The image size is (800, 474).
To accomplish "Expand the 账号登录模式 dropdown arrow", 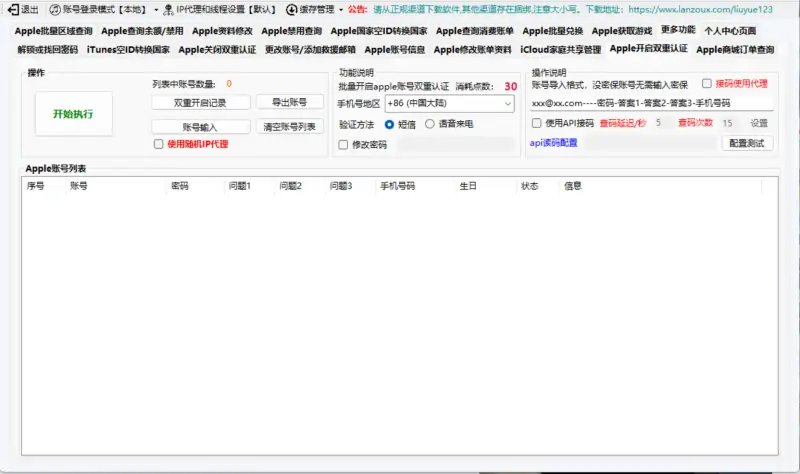I will click(156, 10).
